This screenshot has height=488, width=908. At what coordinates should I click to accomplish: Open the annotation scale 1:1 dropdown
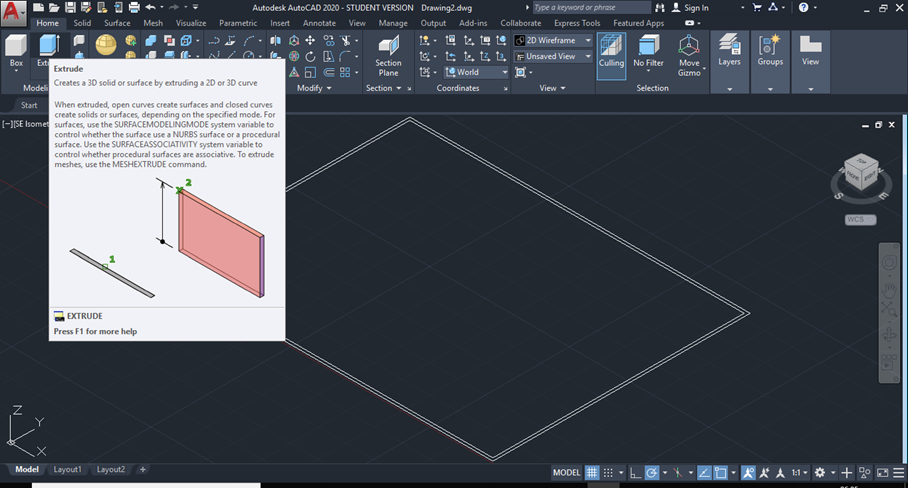point(800,473)
